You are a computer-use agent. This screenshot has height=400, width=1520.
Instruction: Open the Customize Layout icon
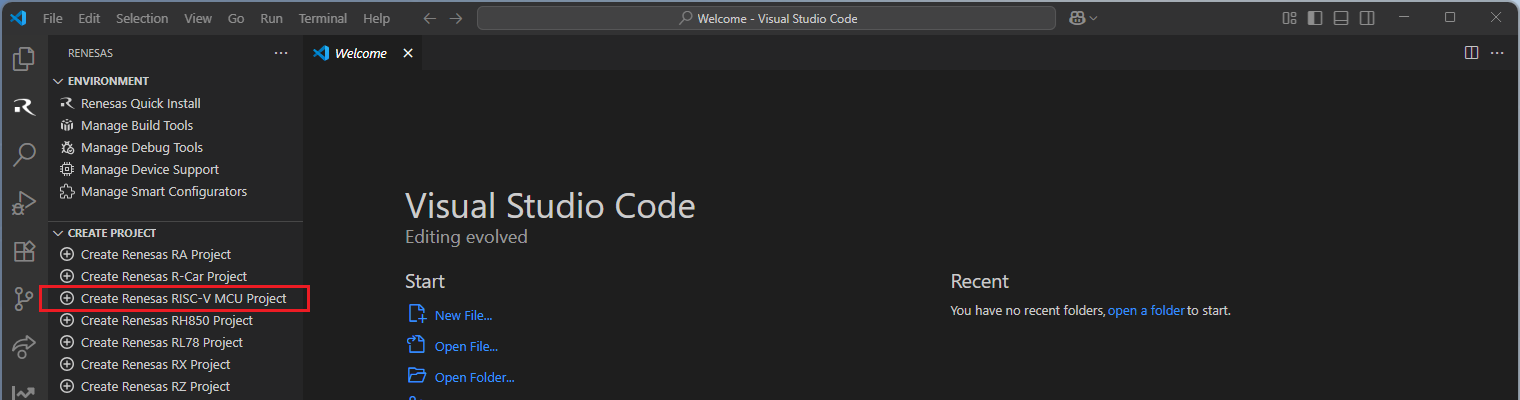tap(1290, 18)
